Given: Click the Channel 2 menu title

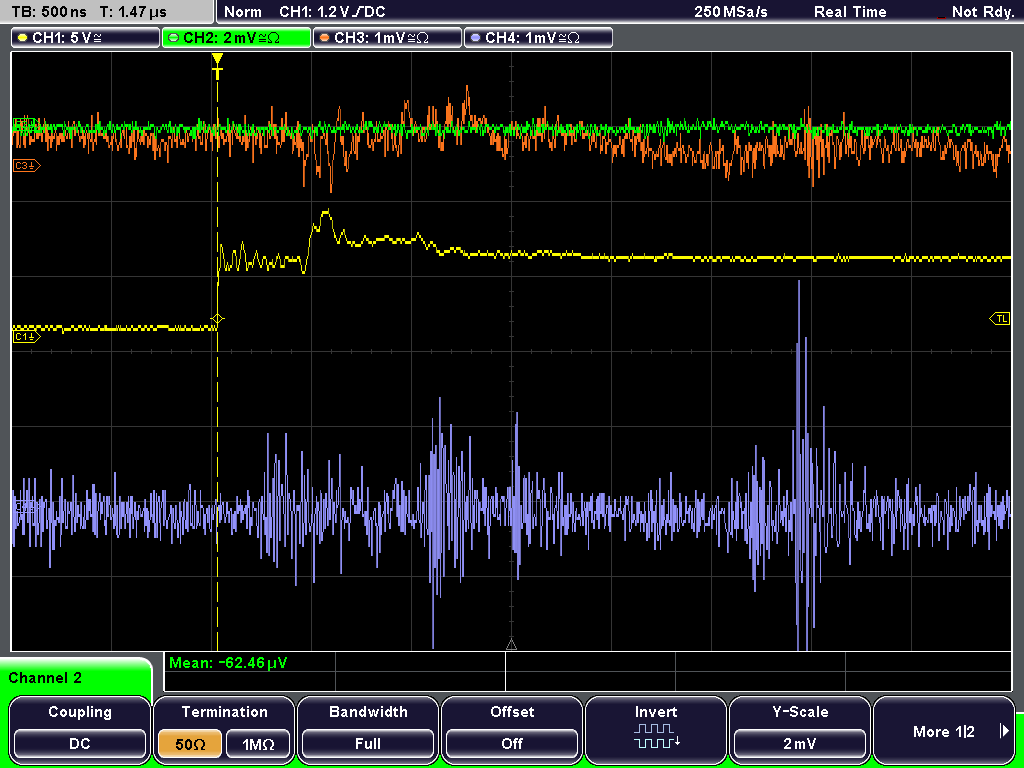Looking at the screenshot, I should (45, 678).
